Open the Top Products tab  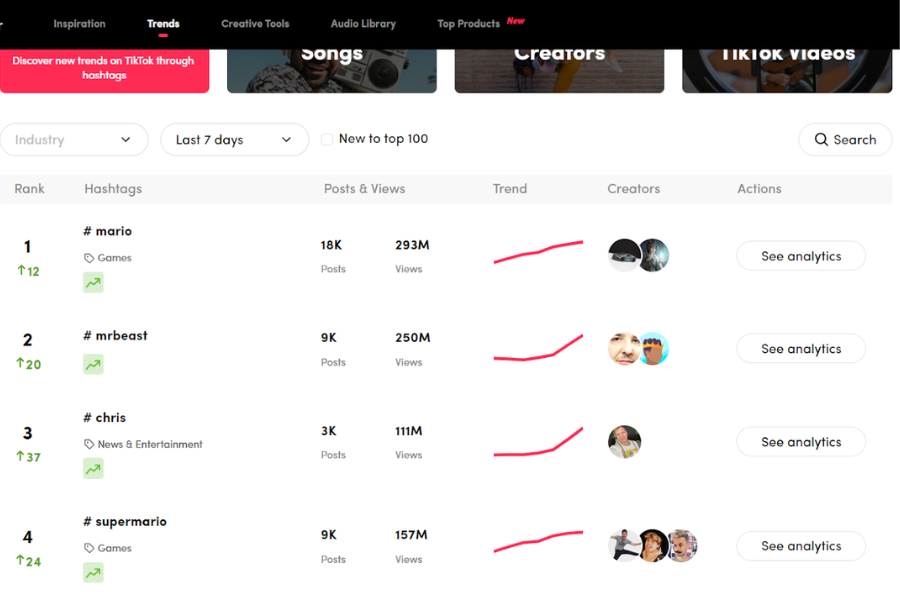(469, 24)
